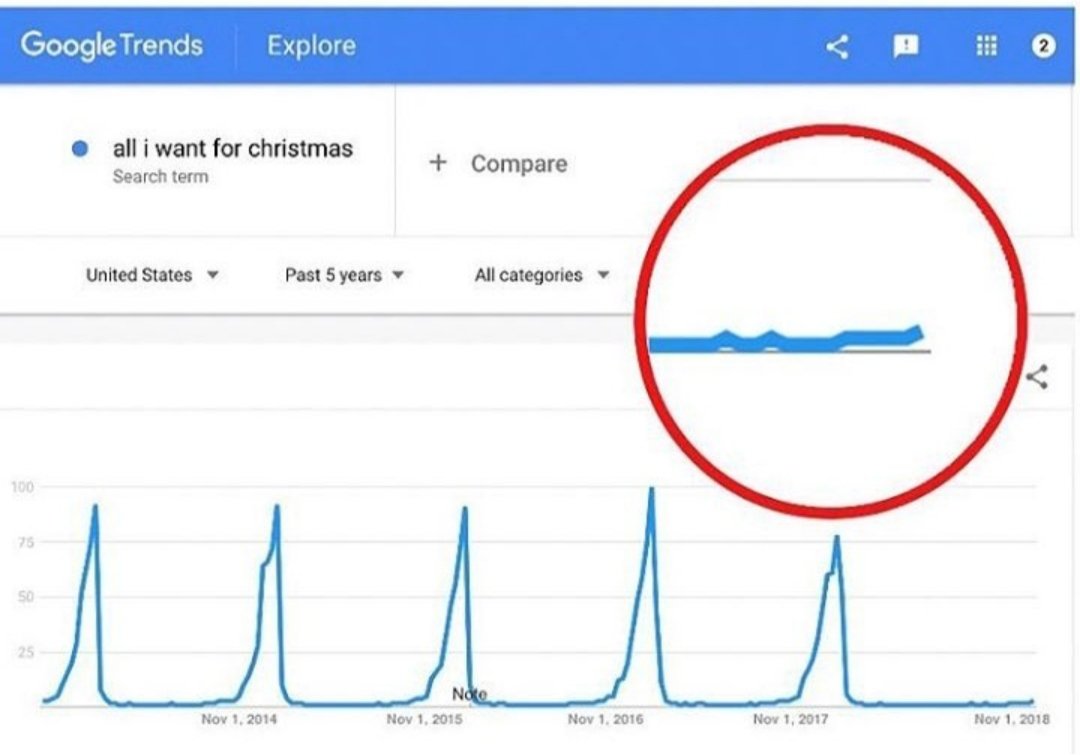Image resolution: width=1080 pixels, height=755 pixels.
Task: Open the Note marker on chart
Action: [469, 694]
